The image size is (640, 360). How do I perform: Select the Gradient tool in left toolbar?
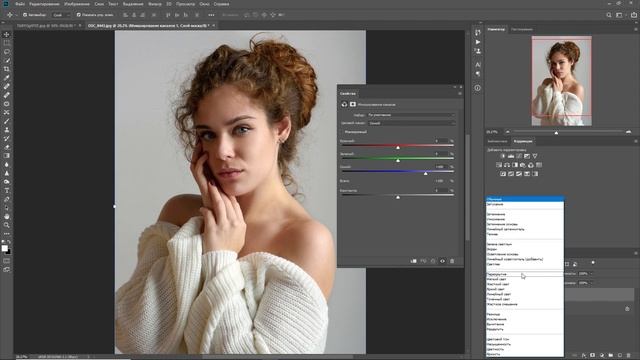pyautogui.click(x=7, y=156)
